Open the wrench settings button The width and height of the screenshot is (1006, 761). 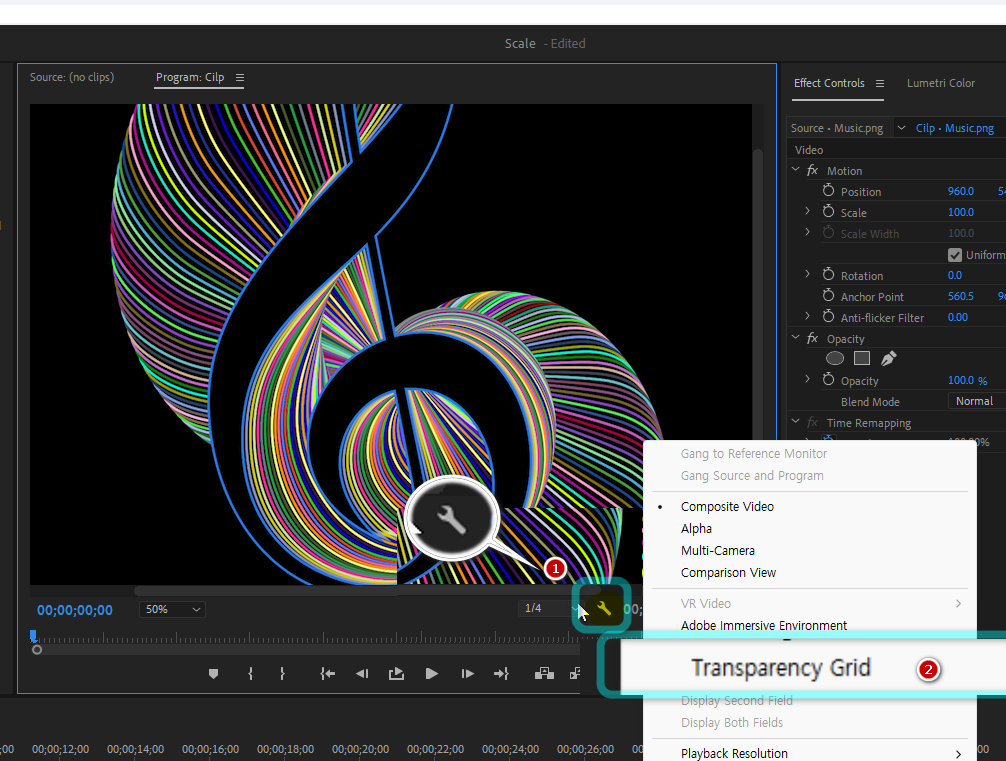pos(603,608)
